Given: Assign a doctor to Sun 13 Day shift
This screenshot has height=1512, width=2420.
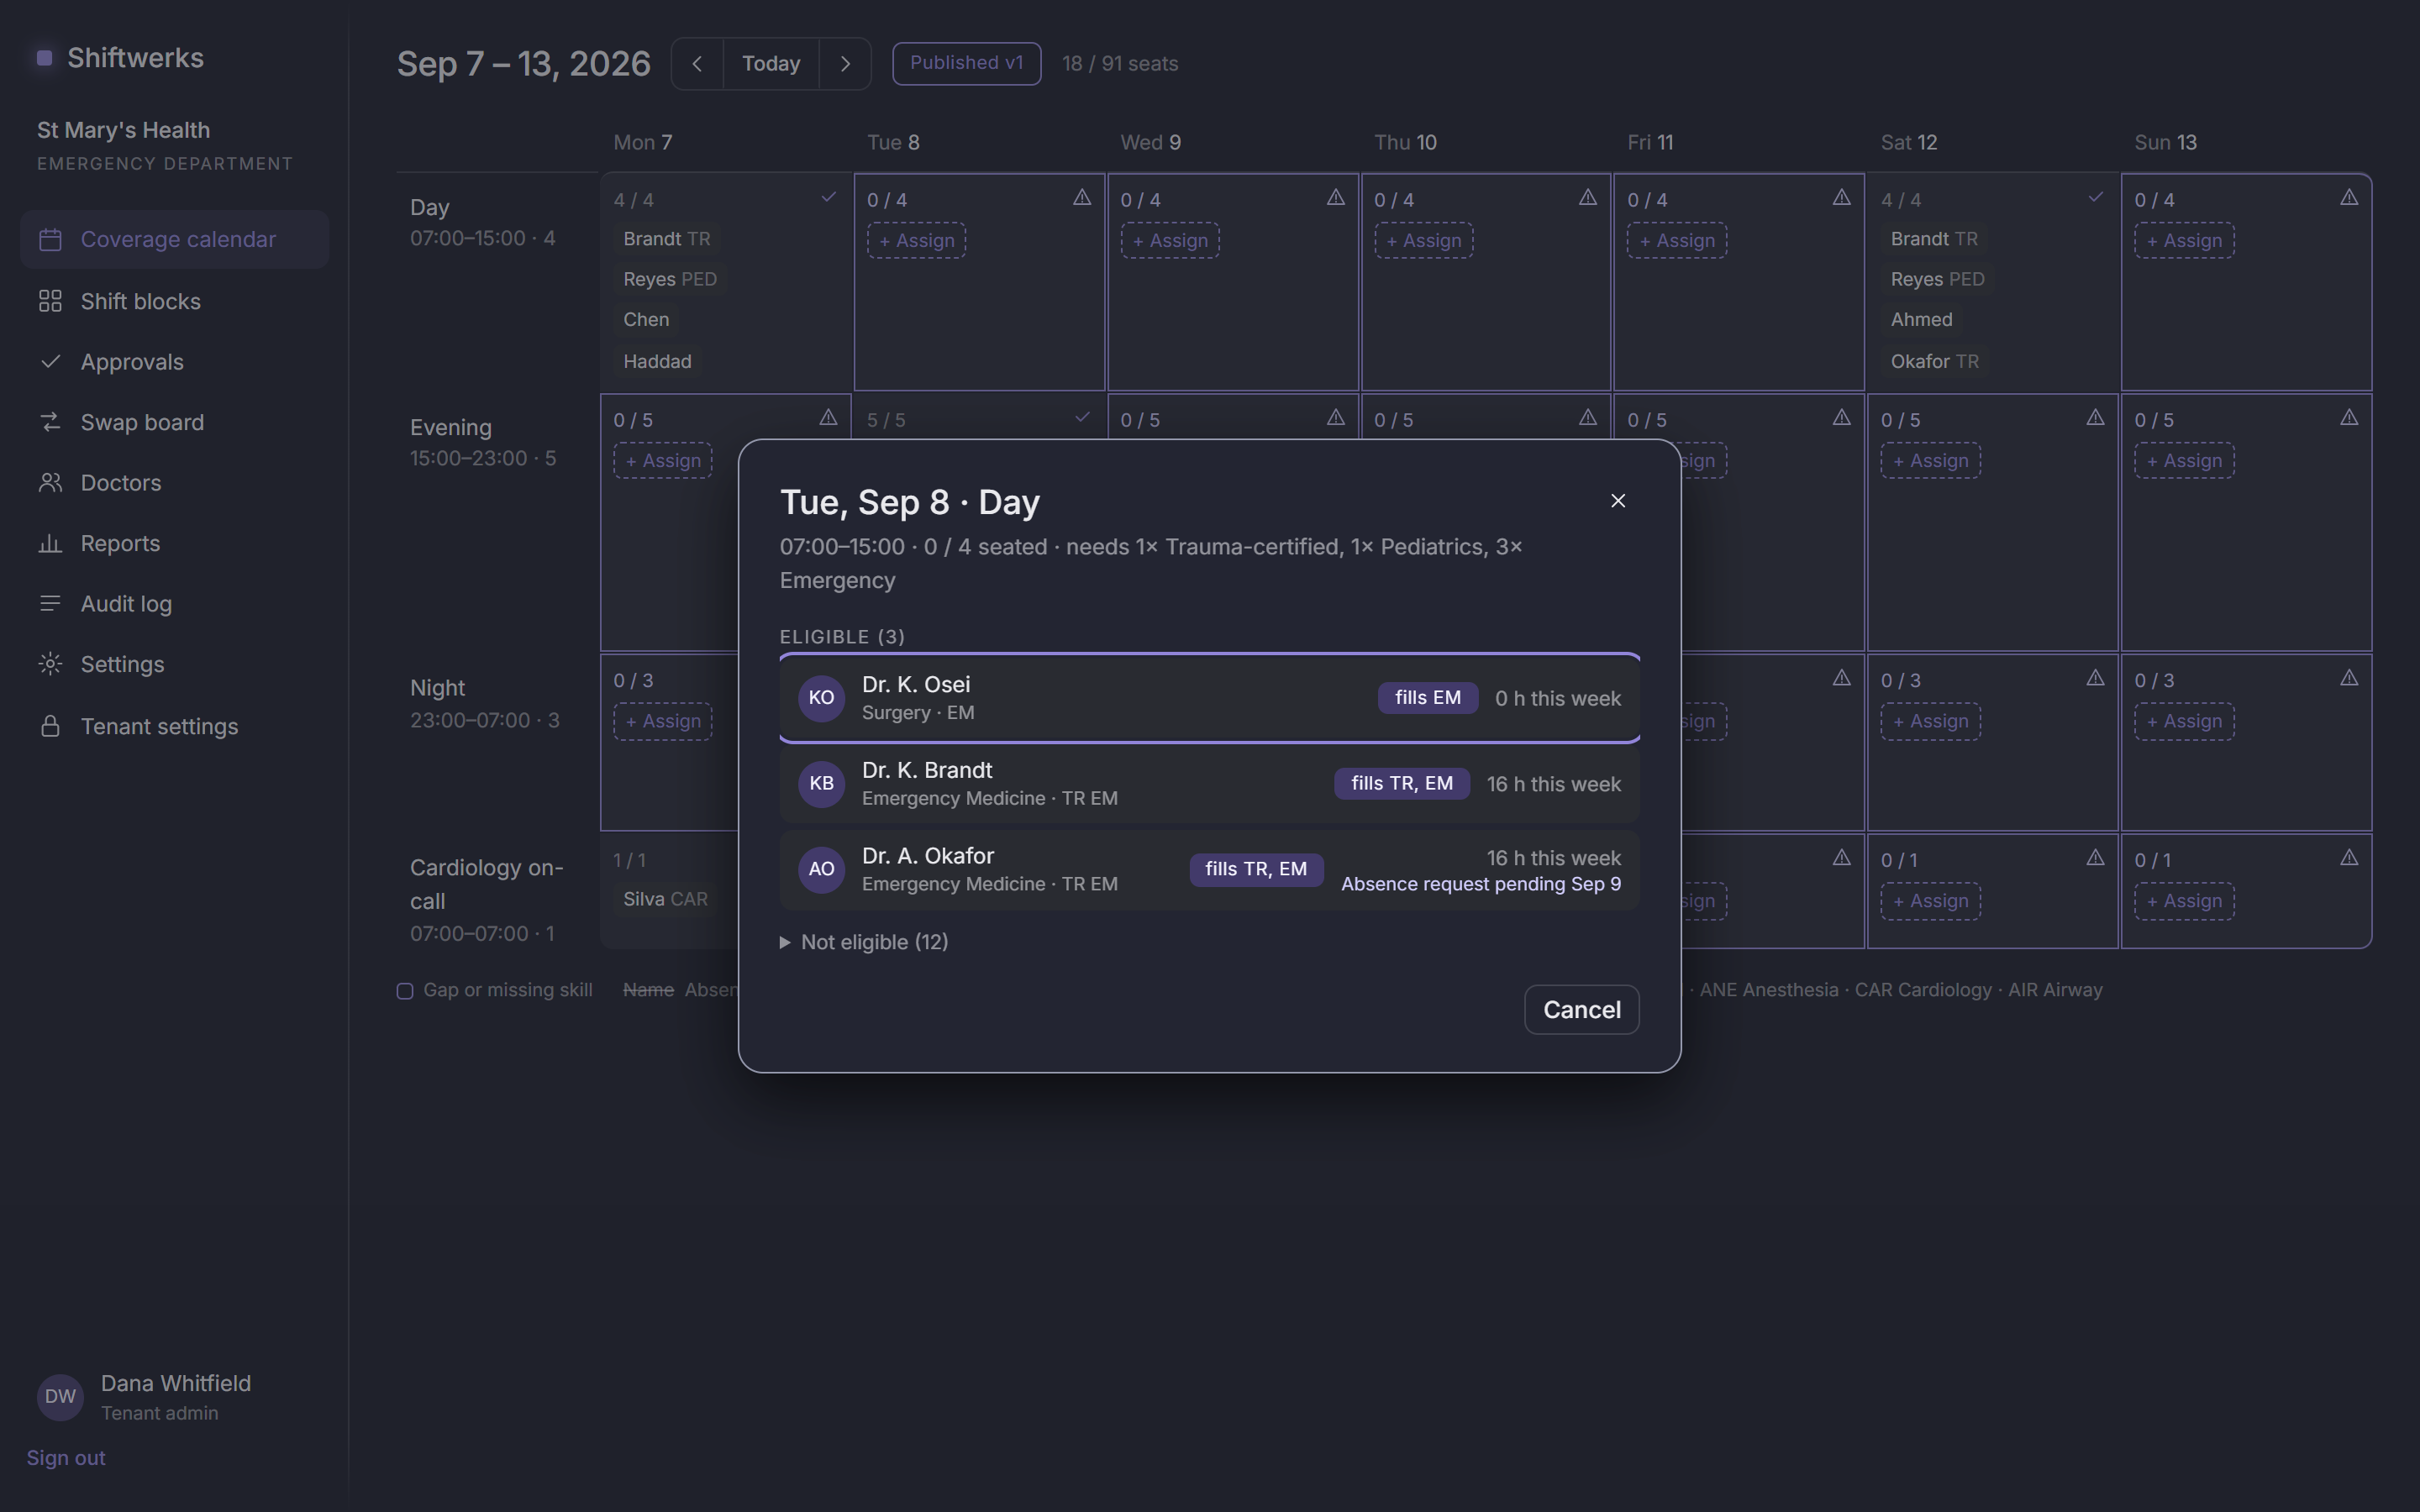Looking at the screenshot, I should point(2184,241).
